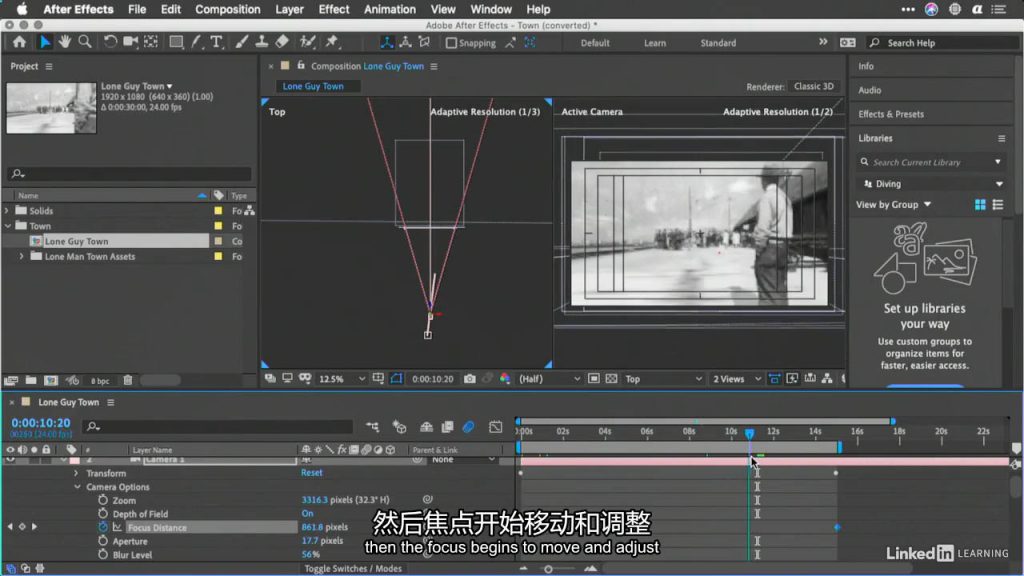This screenshot has height=576, width=1024.
Task: Click the Local Axis Mode icon
Action: click(387, 42)
